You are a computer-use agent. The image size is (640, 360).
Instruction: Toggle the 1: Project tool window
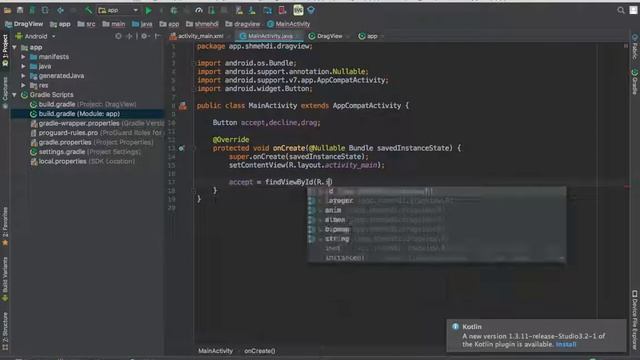point(5,51)
